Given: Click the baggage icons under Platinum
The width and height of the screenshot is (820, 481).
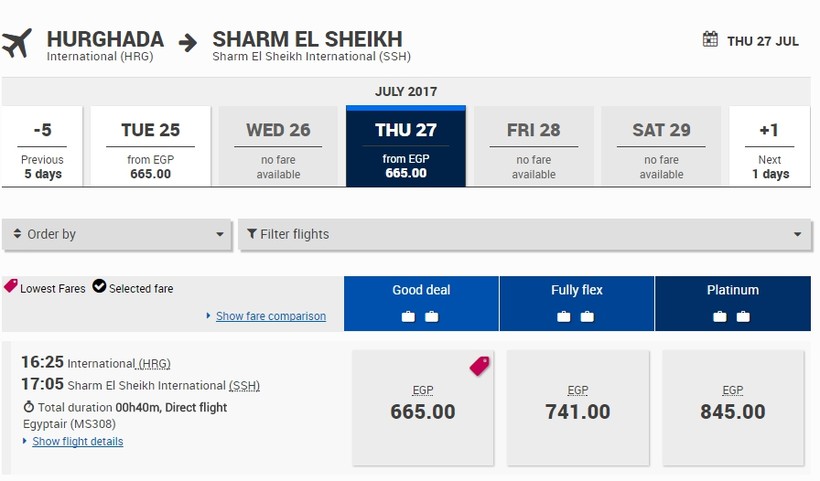Looking at the screenshot, I should coord(732,317).
